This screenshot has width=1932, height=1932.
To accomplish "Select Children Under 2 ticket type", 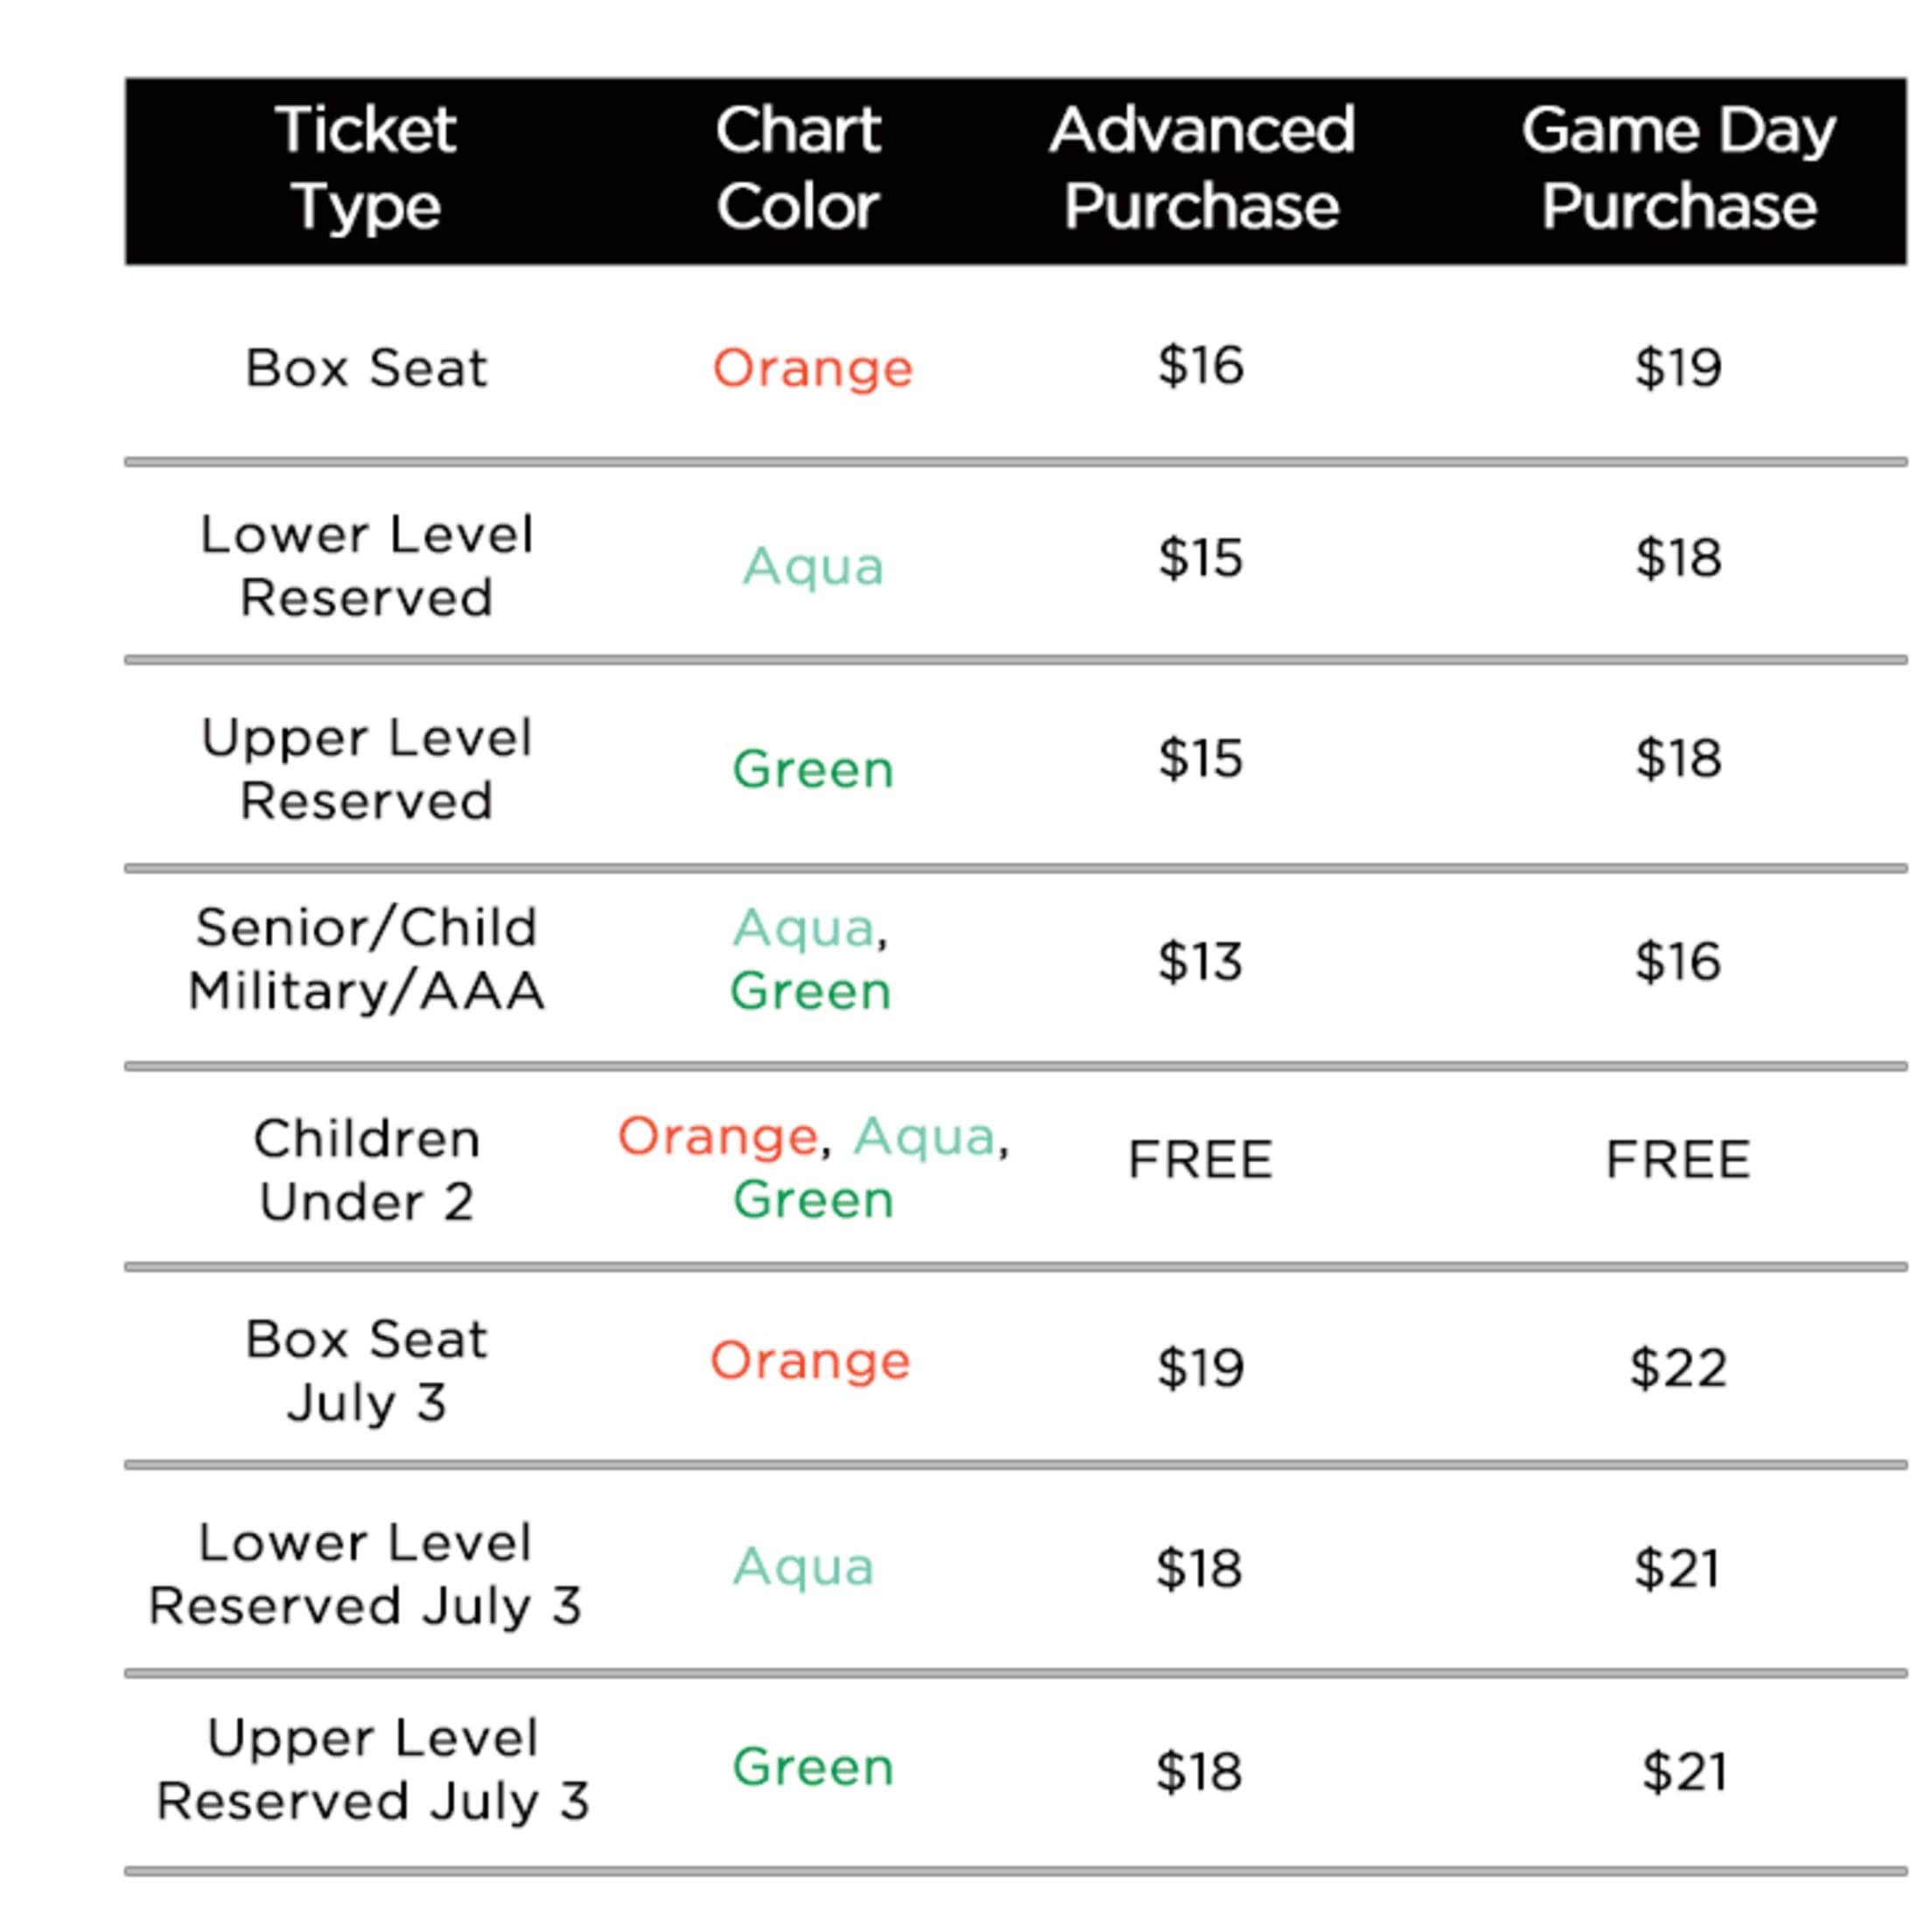I will click(366, 1170).
